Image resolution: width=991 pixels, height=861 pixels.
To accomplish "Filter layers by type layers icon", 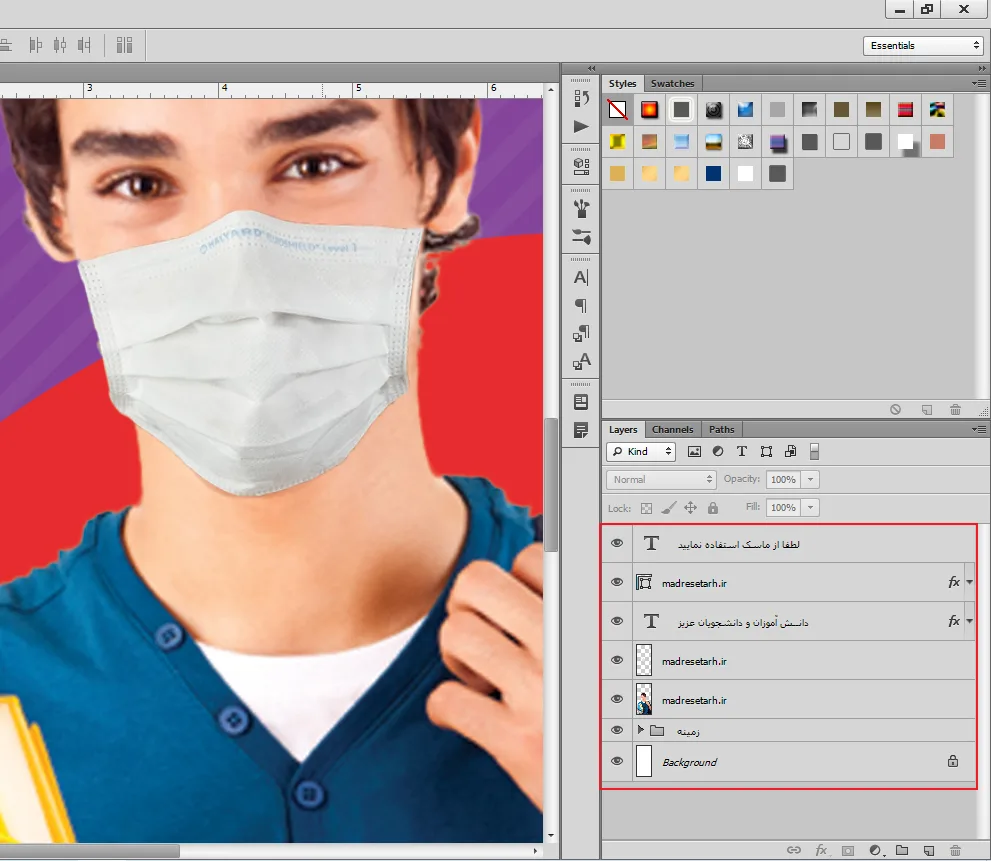I will [742, 451].
